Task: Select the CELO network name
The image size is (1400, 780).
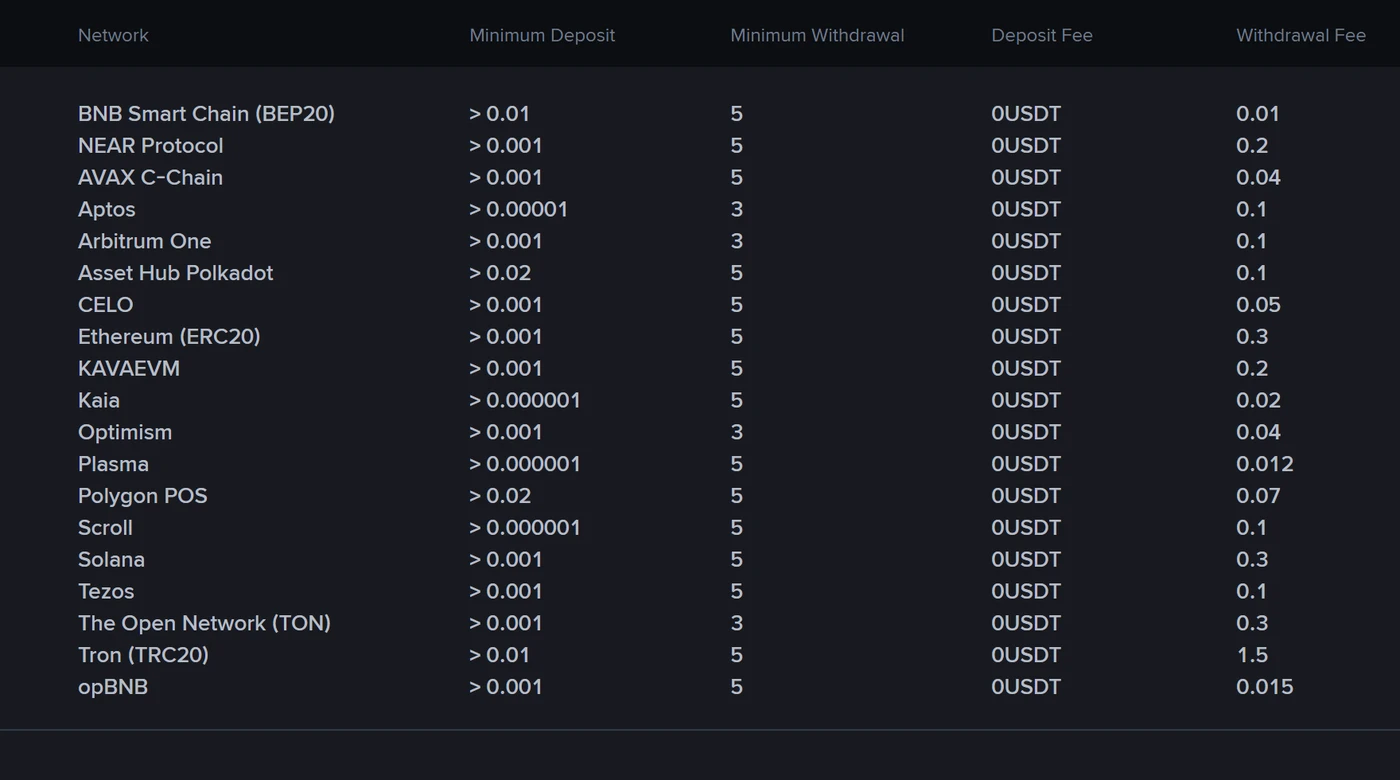Action: (105, 305)
